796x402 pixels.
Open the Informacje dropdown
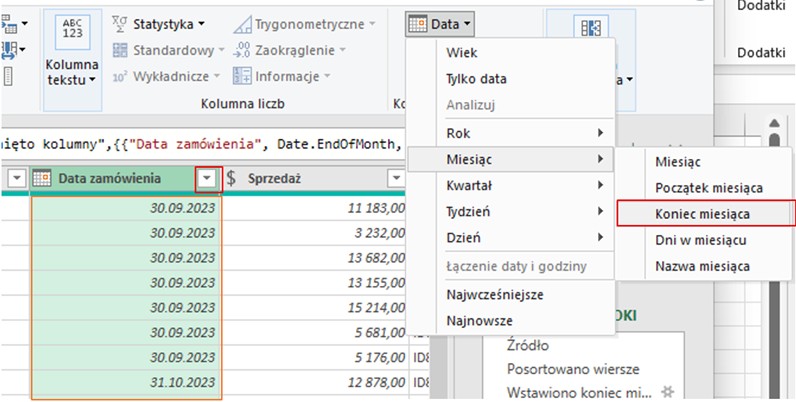pos(327,77)
